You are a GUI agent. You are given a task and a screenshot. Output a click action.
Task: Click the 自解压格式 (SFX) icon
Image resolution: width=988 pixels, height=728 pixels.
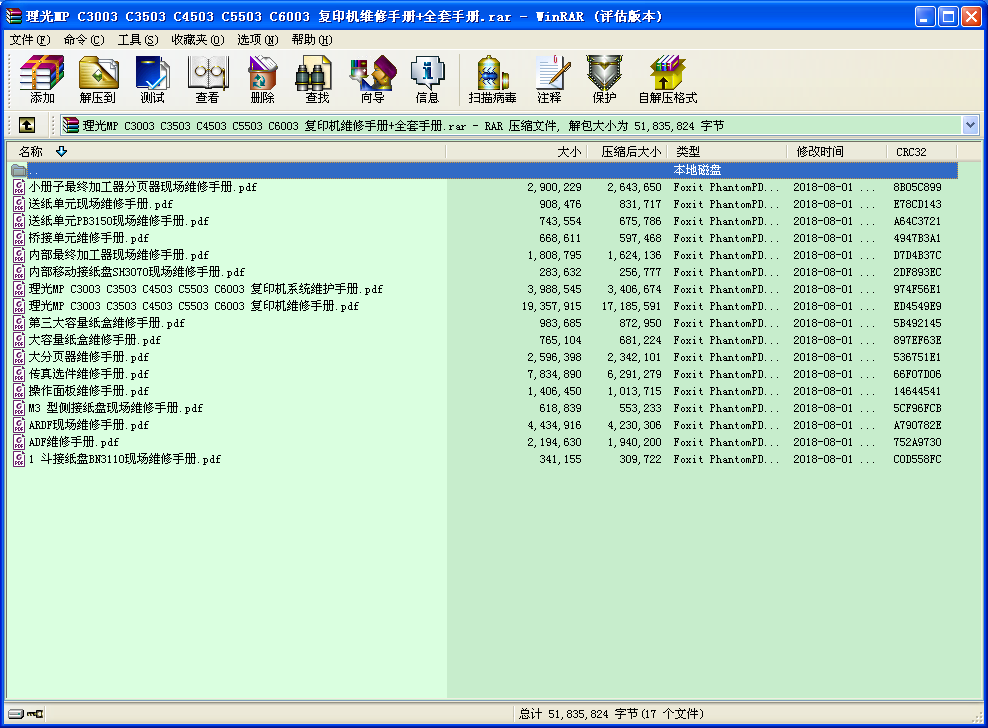pos(668,79)
